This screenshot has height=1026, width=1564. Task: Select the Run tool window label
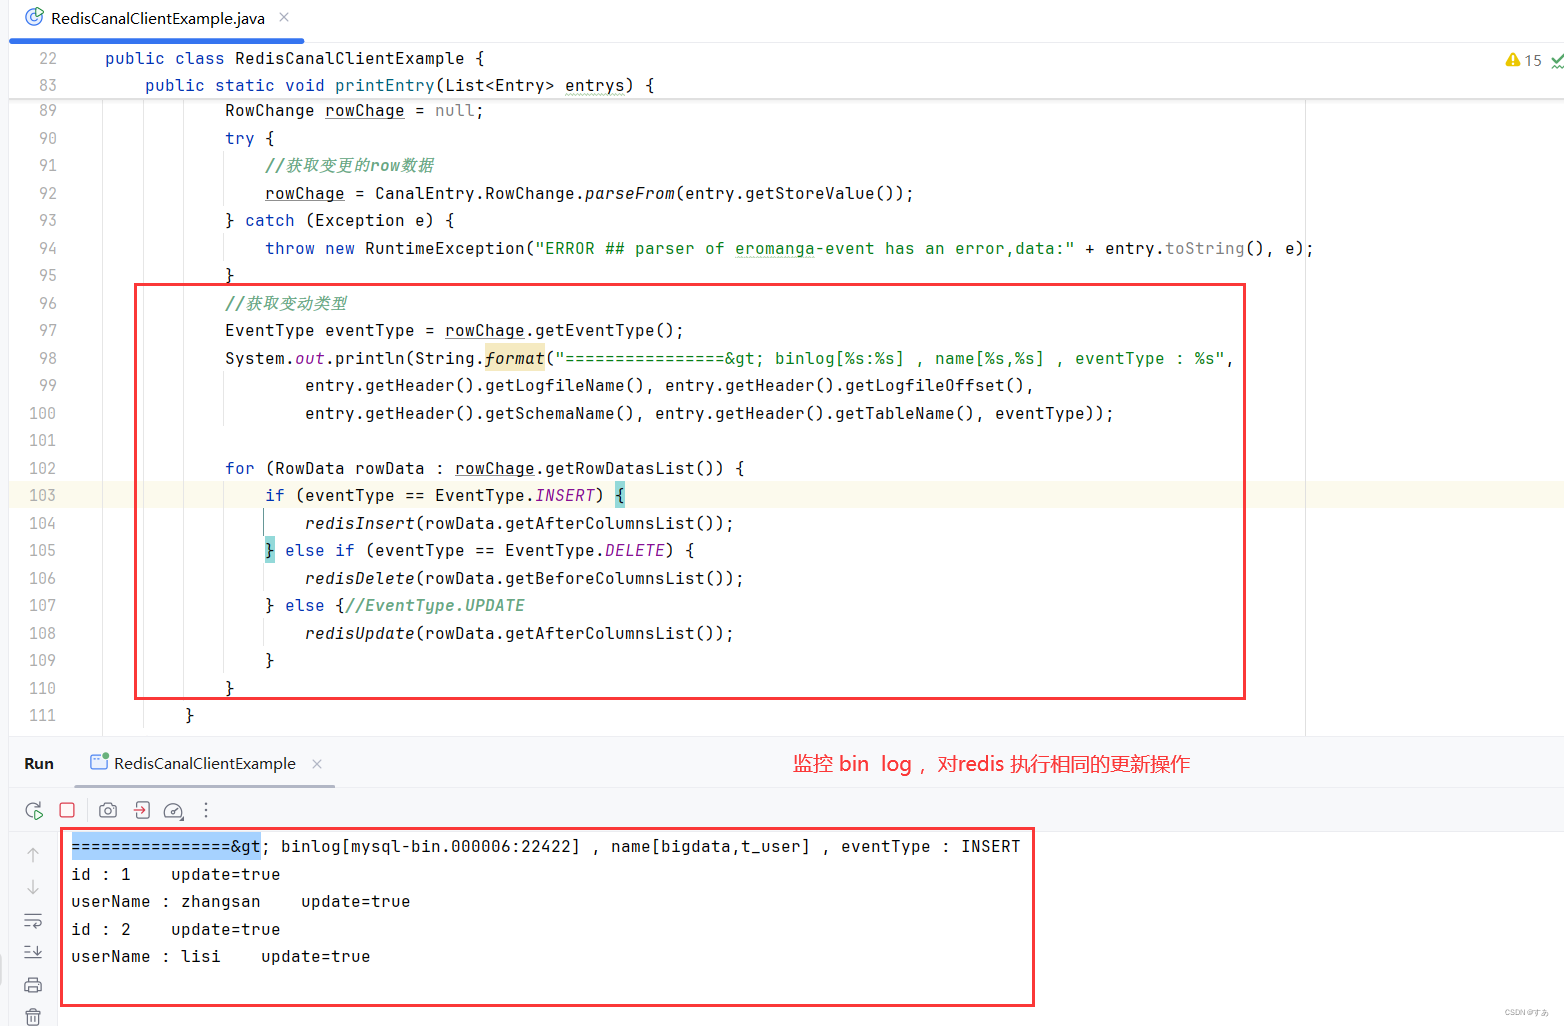[x=39, y=763]
